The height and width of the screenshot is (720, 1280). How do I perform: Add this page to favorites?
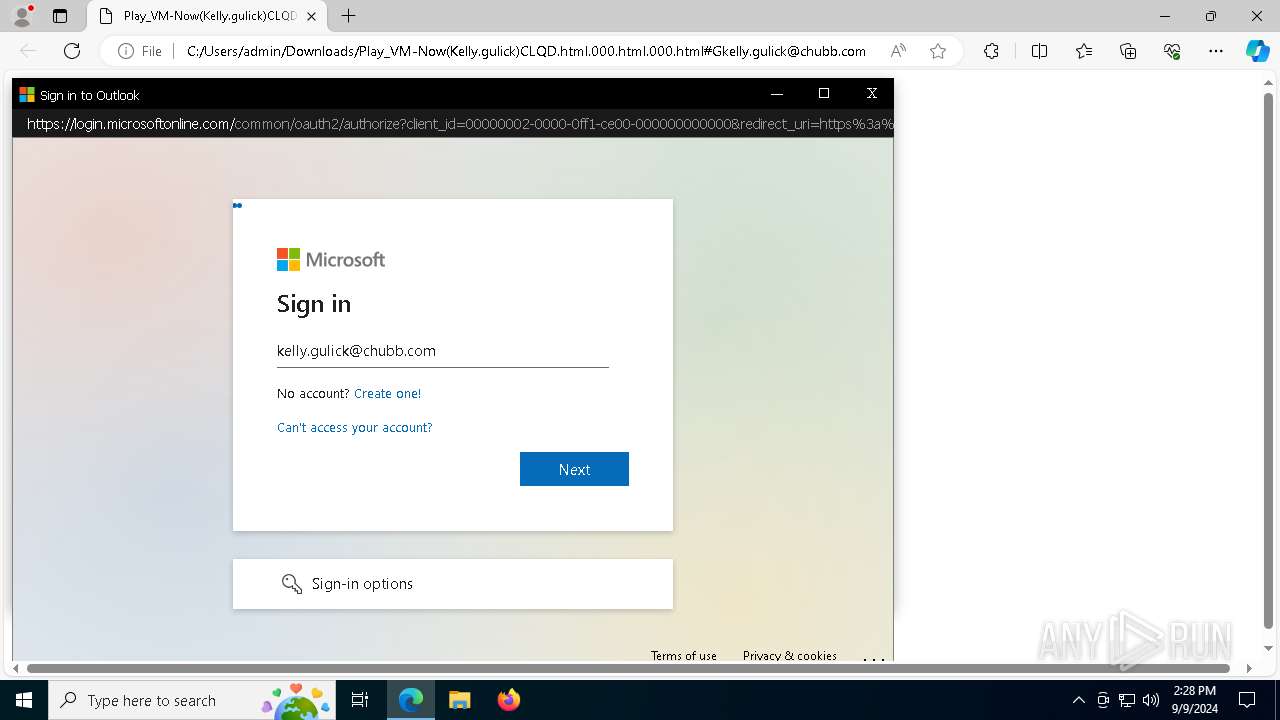tap(938, 51)
